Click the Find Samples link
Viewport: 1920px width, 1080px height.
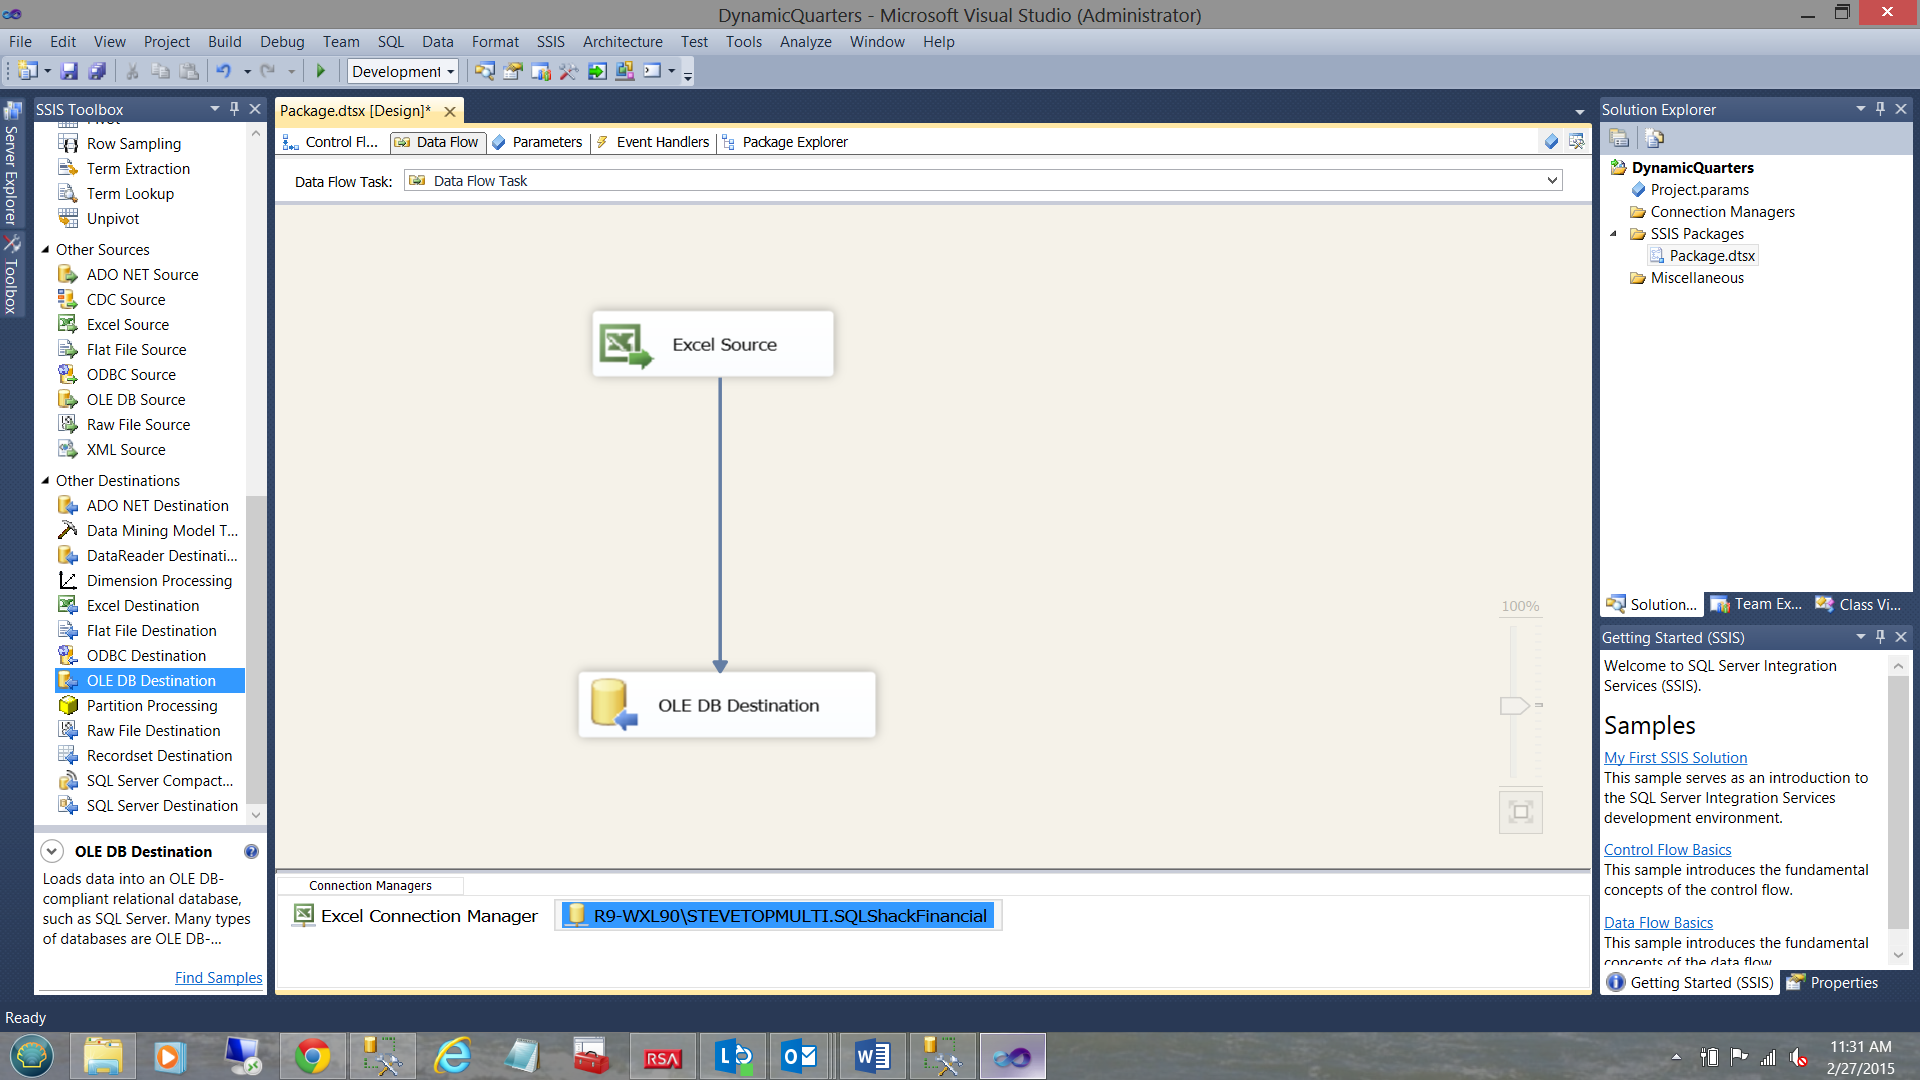(218, 978)
